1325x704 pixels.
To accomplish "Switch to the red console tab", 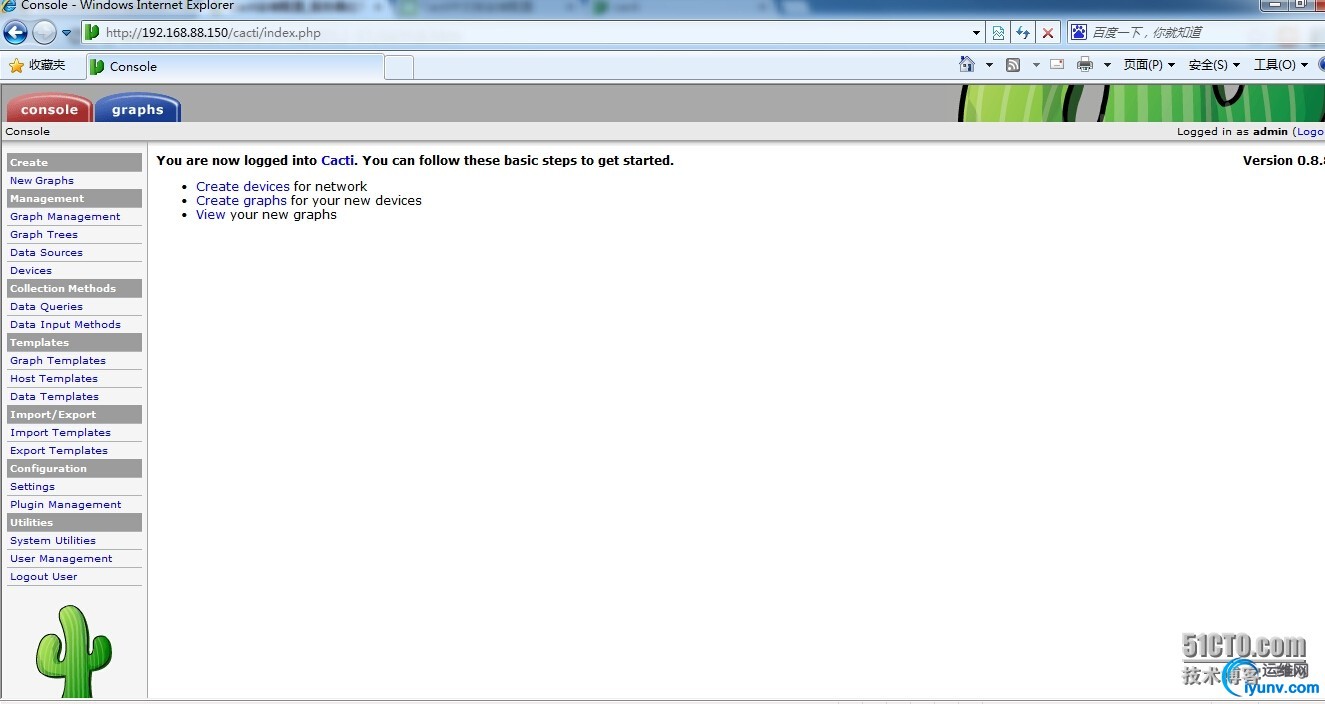I will (49, 108).
